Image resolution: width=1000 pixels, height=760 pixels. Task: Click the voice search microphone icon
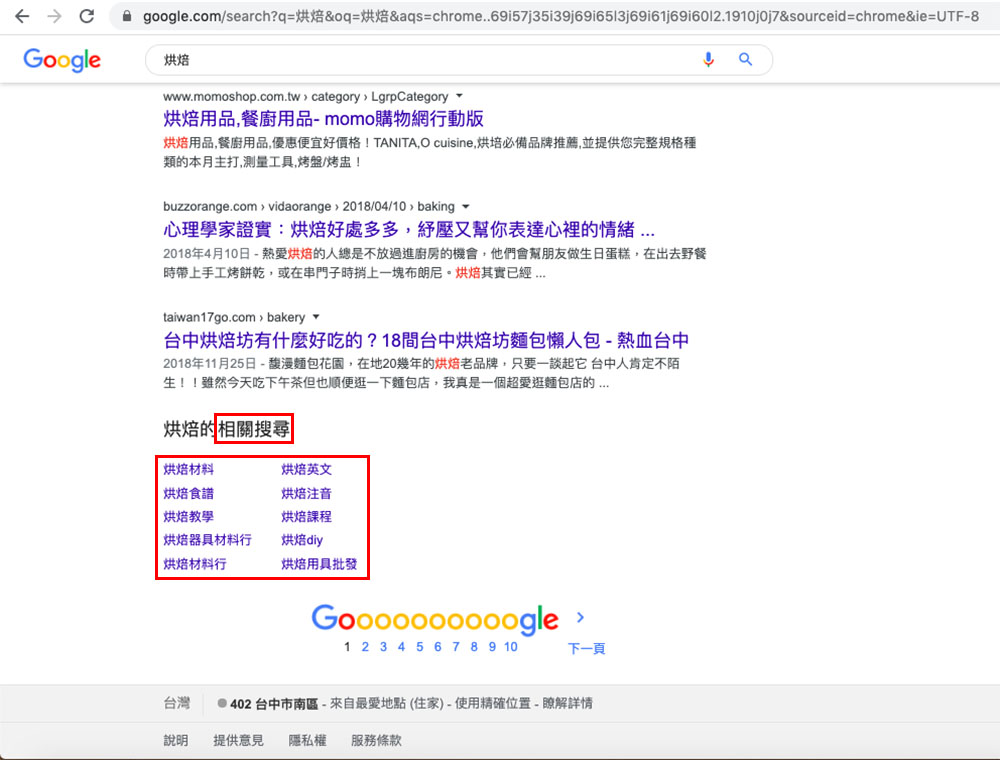pos(709,60)
